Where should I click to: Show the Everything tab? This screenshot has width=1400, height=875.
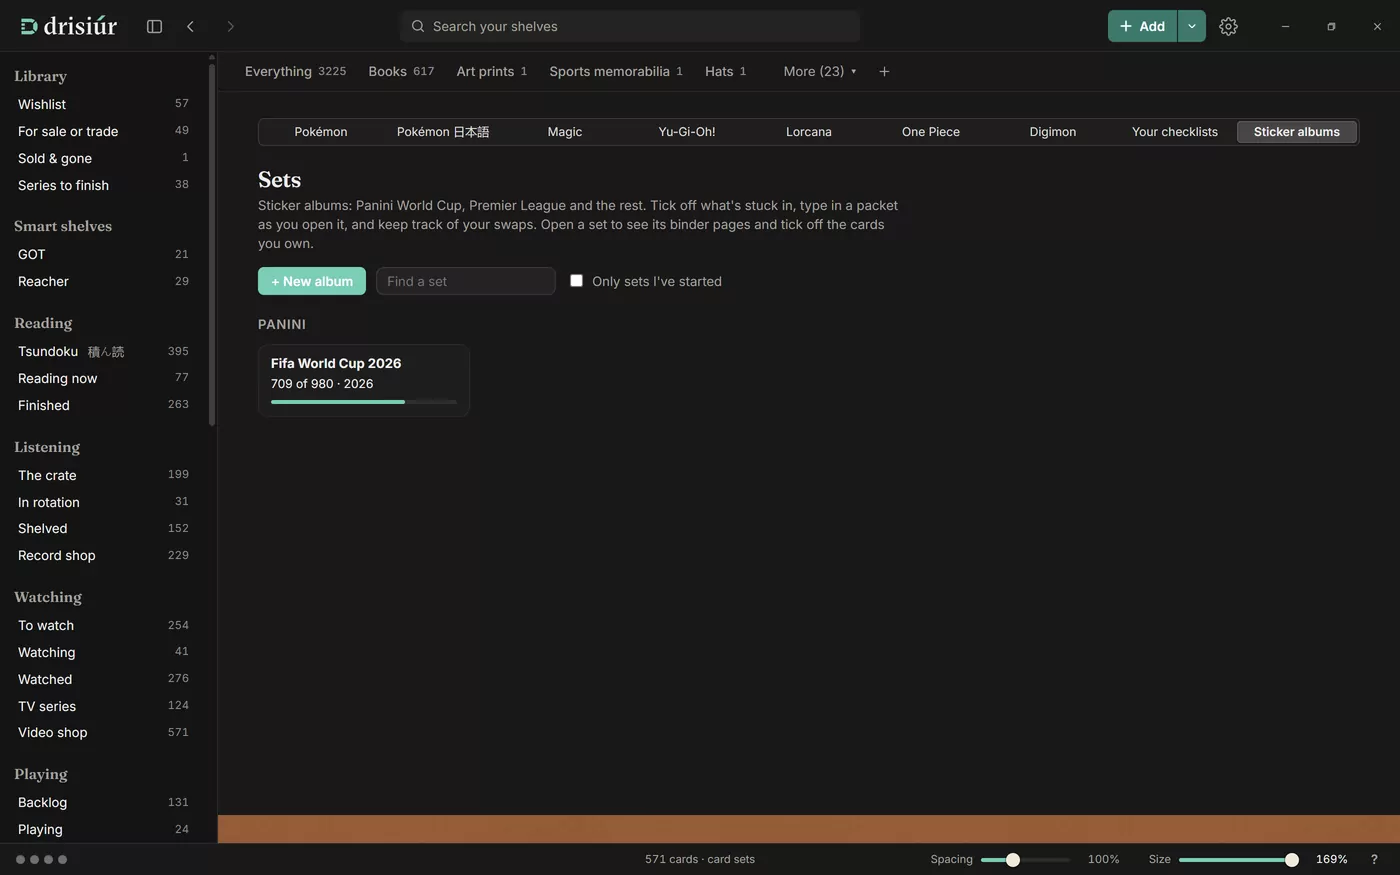[x=295, y=71]
